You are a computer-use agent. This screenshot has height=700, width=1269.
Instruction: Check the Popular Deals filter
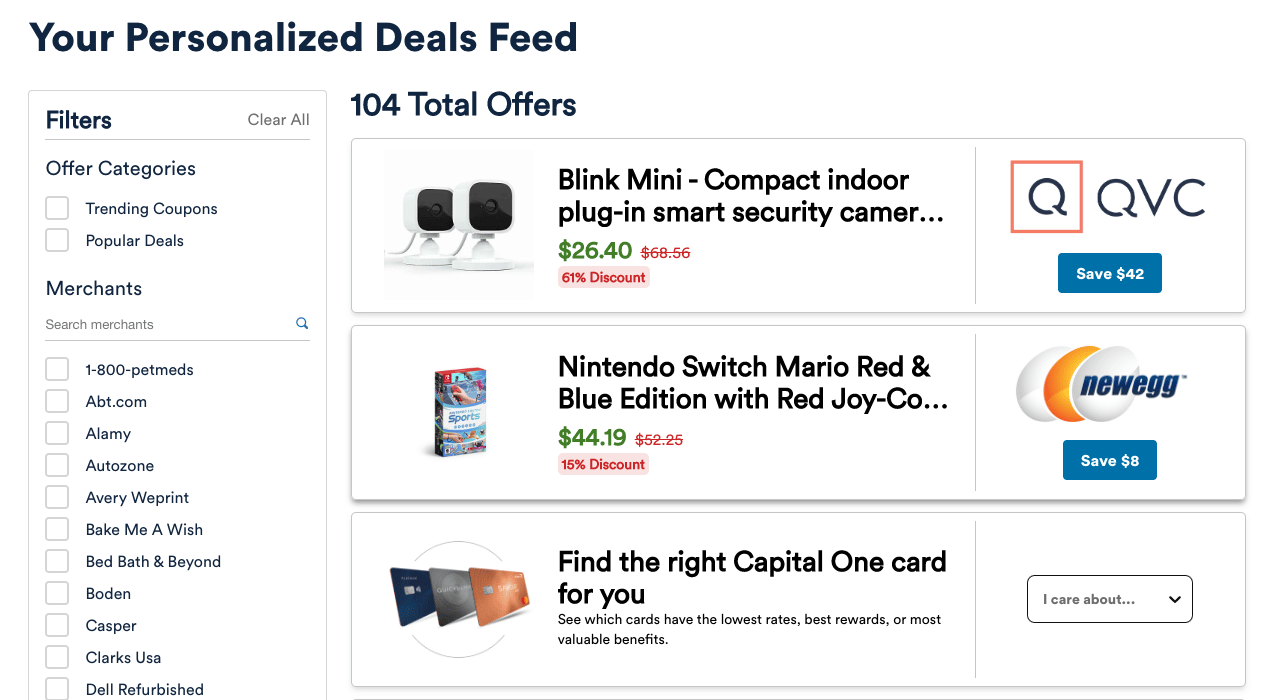pos(57,240)
